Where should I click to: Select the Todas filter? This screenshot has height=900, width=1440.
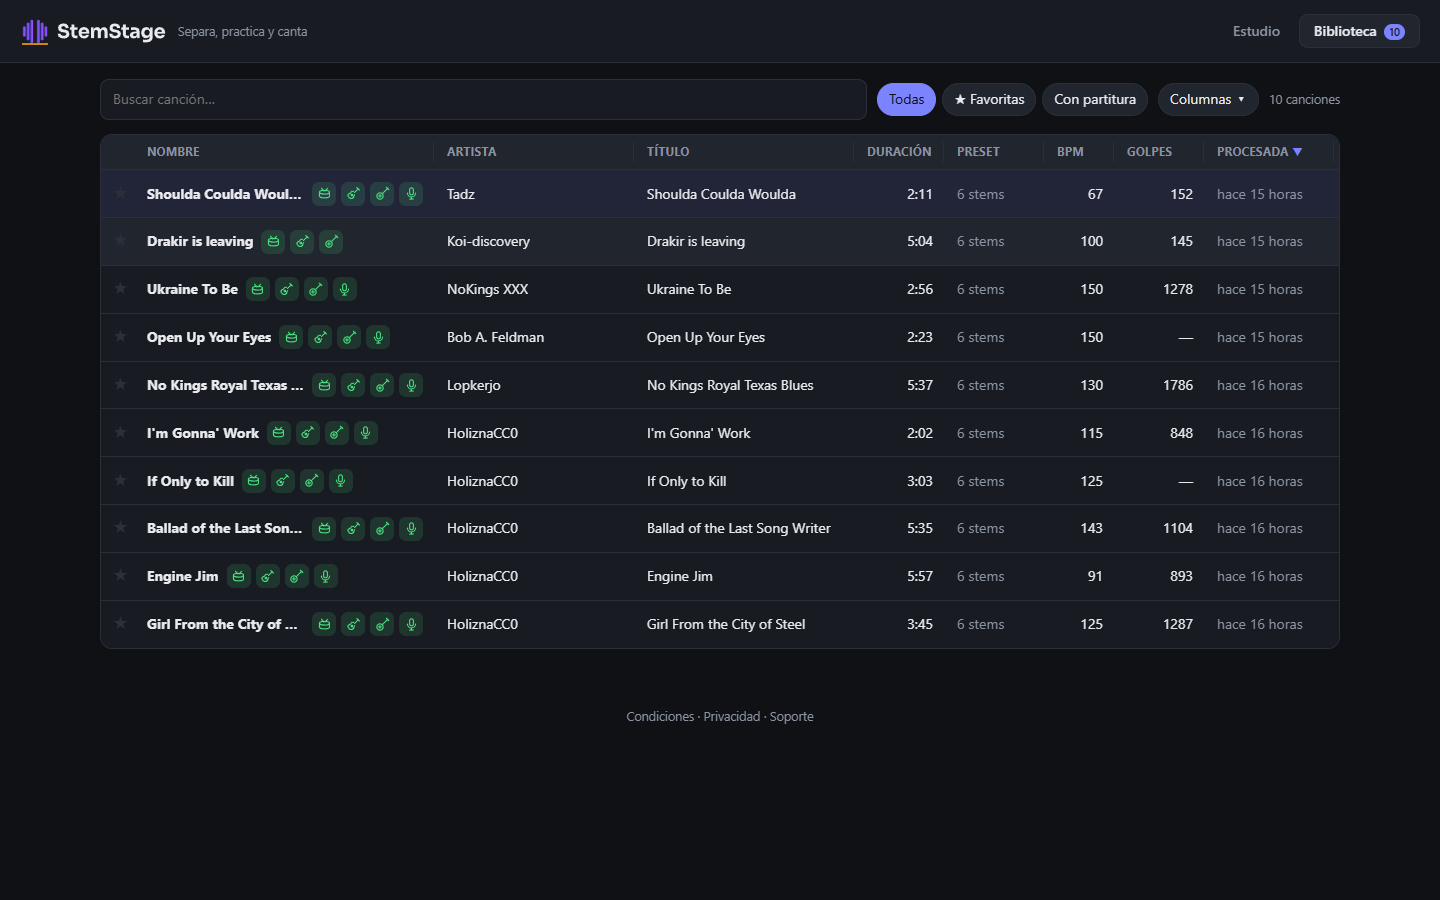pos(906,99)
